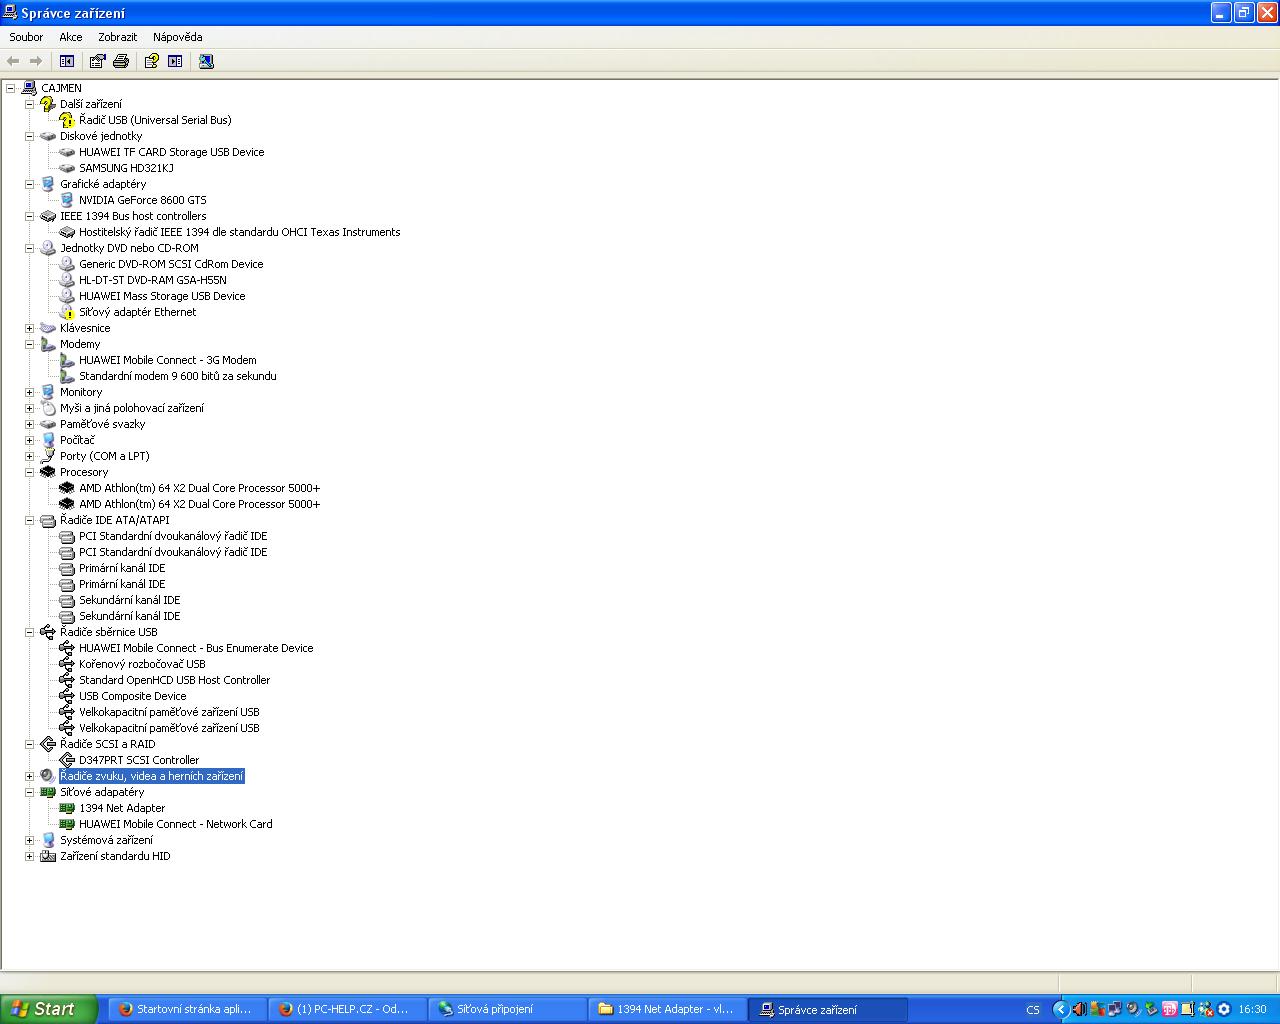The width and height of the screenshot is (1280, 1024).
Task: Click the messenger tray icon with red X
Action: pyautogui.click(x=1206, y=1009)
